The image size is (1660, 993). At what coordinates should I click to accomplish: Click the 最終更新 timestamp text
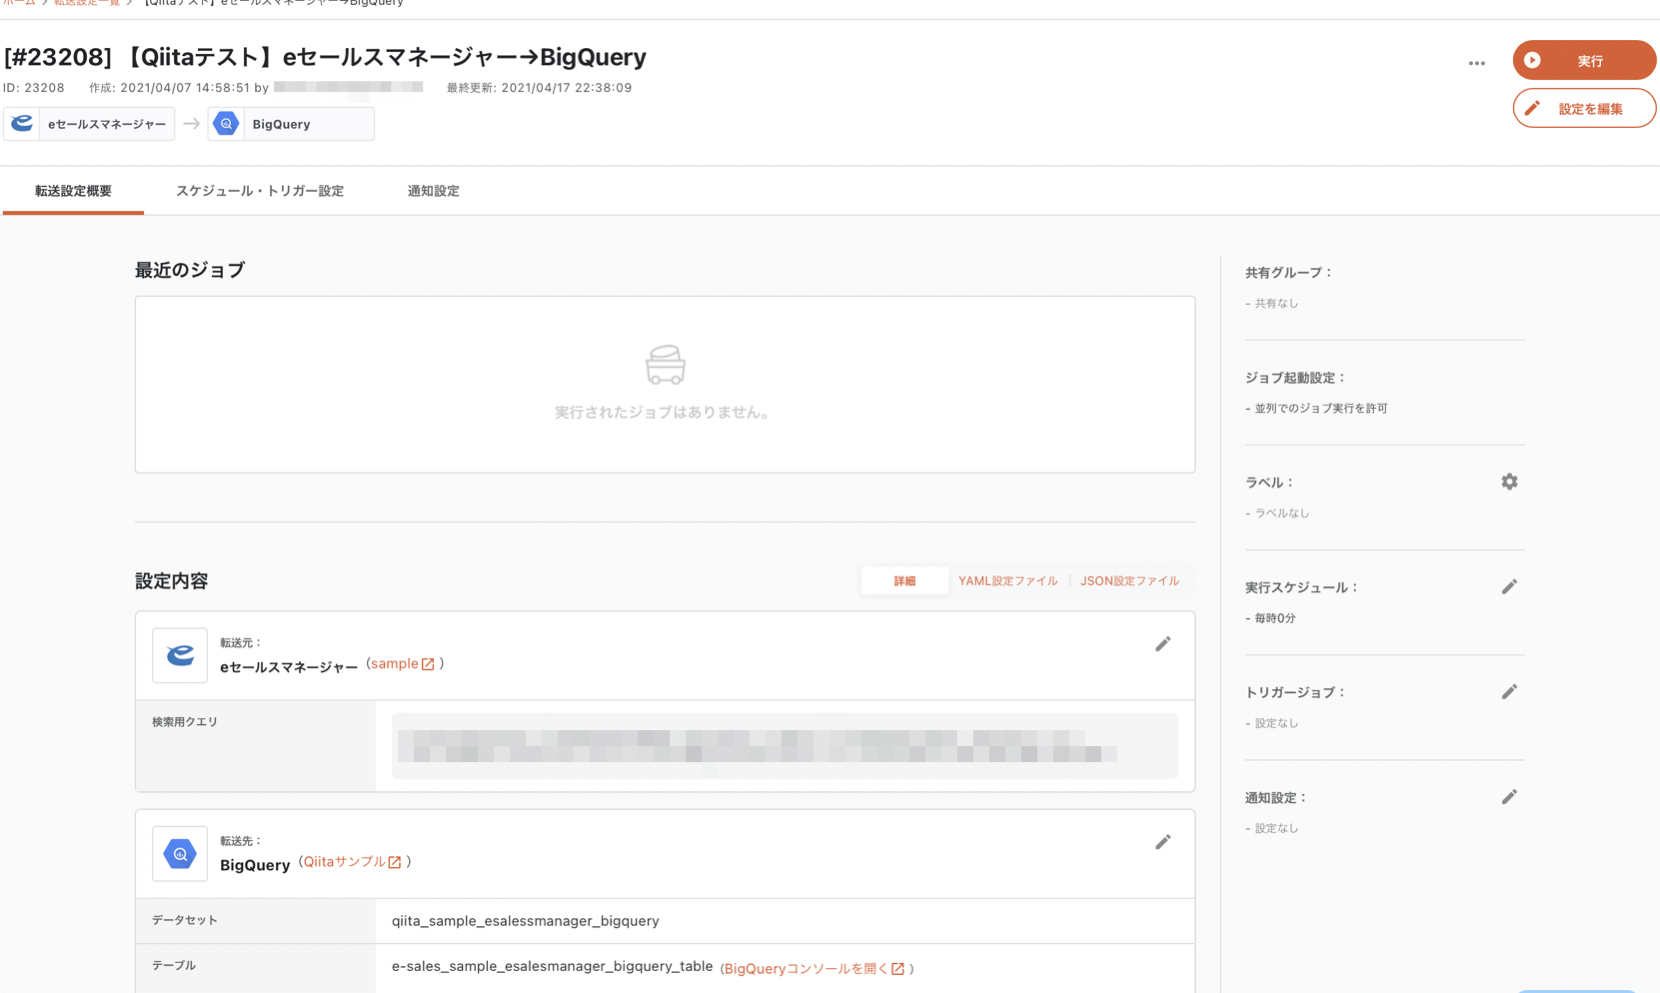click(x=539, y=88)
